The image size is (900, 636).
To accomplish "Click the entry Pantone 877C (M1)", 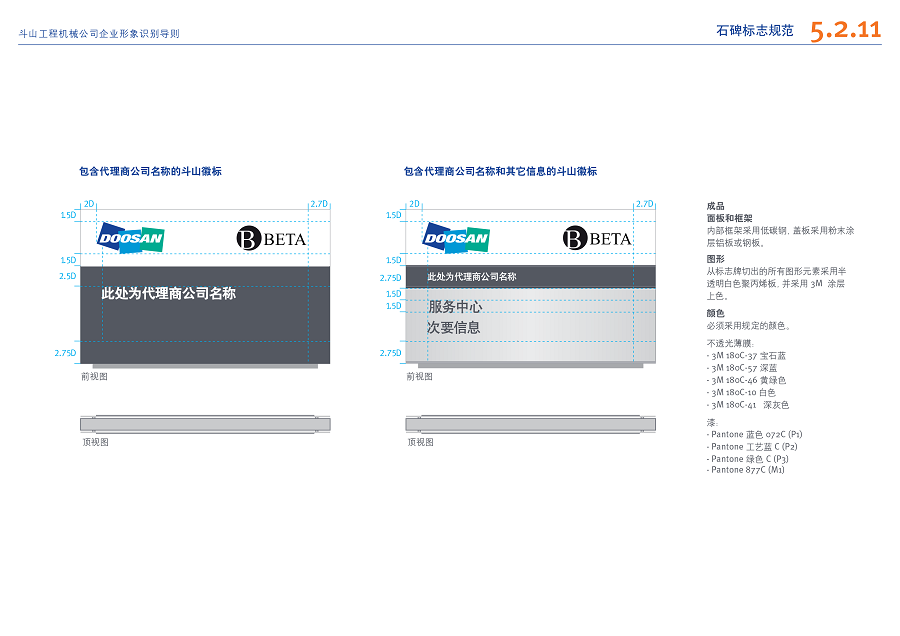I will click(x=745, y=470).
